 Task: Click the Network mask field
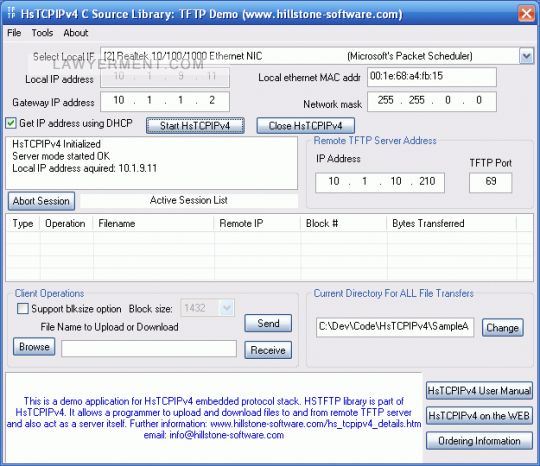point(432,101)
